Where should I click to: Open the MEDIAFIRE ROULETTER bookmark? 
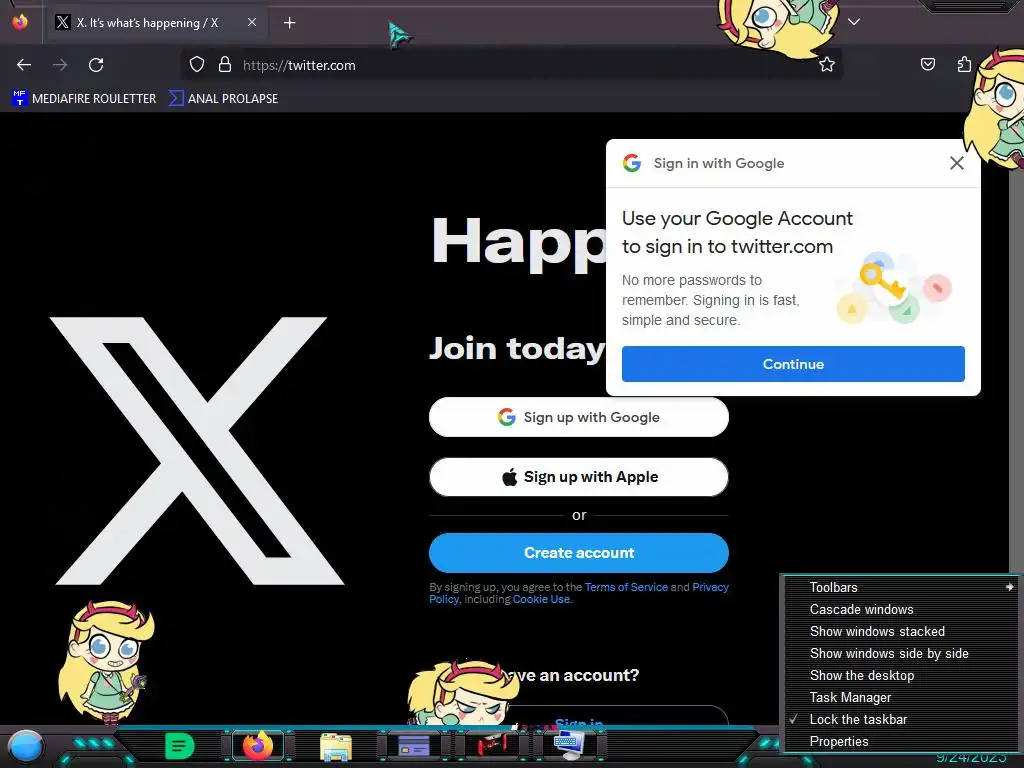coord(84,99)
